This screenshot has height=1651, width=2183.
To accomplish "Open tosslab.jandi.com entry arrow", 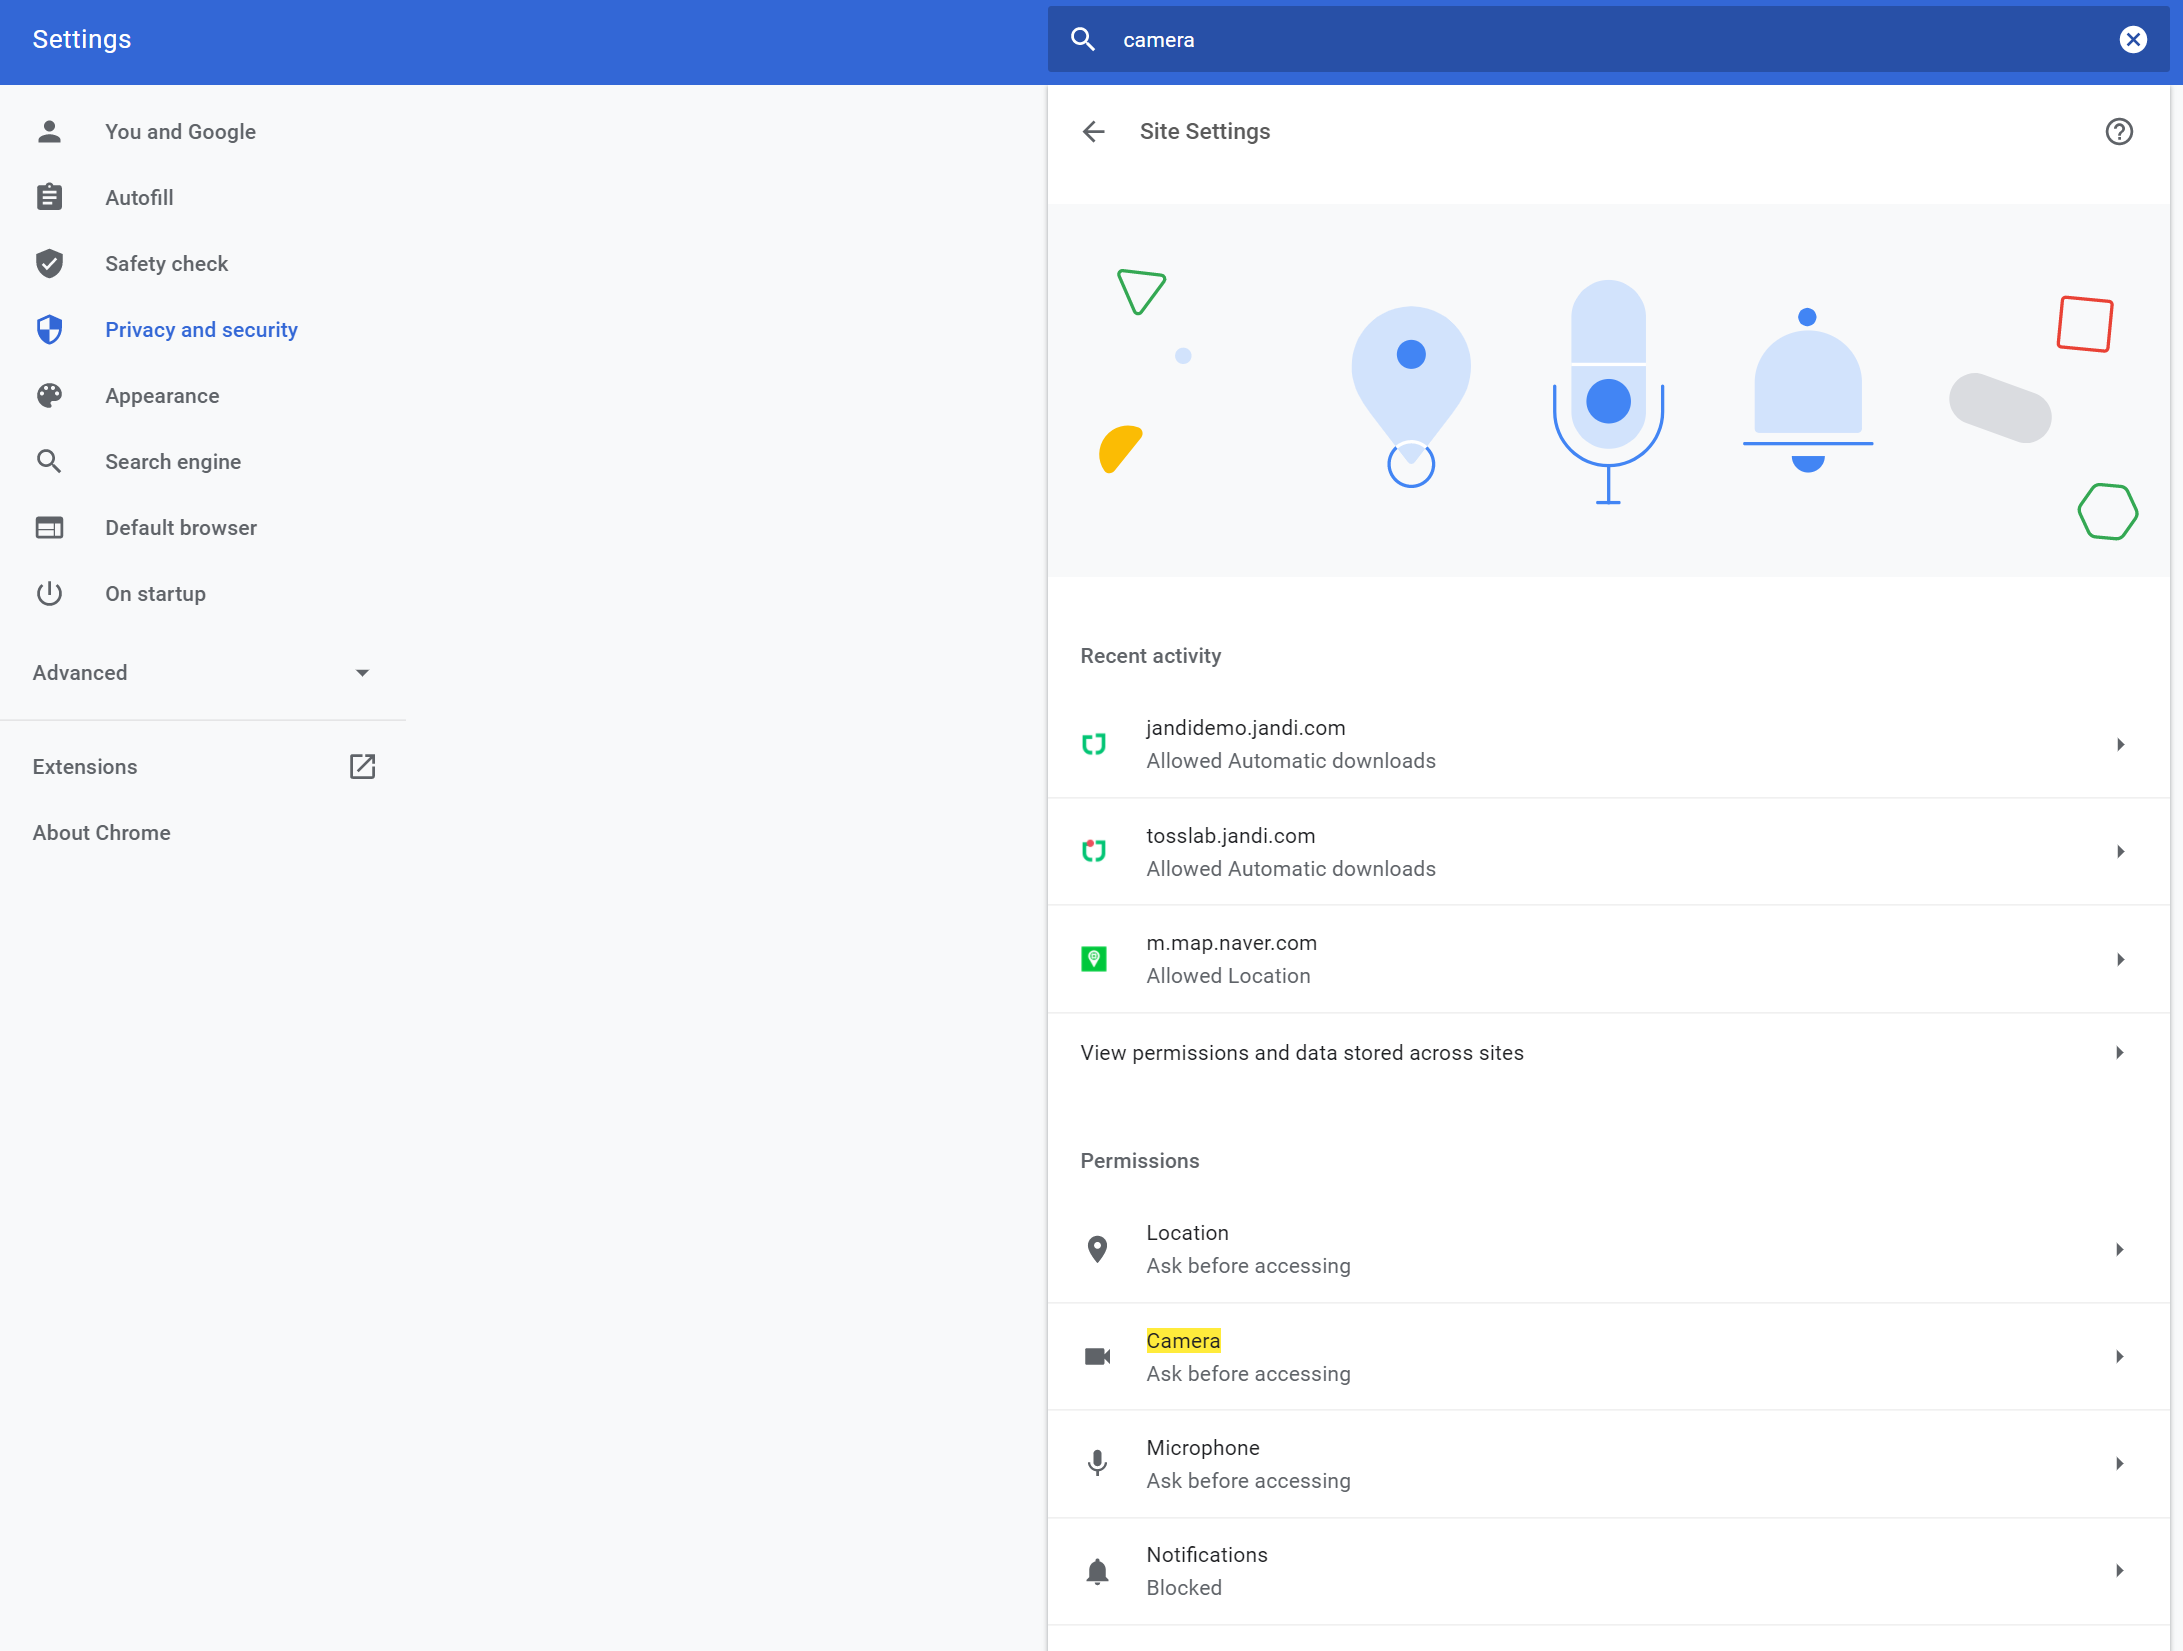I will (2119, 851).
